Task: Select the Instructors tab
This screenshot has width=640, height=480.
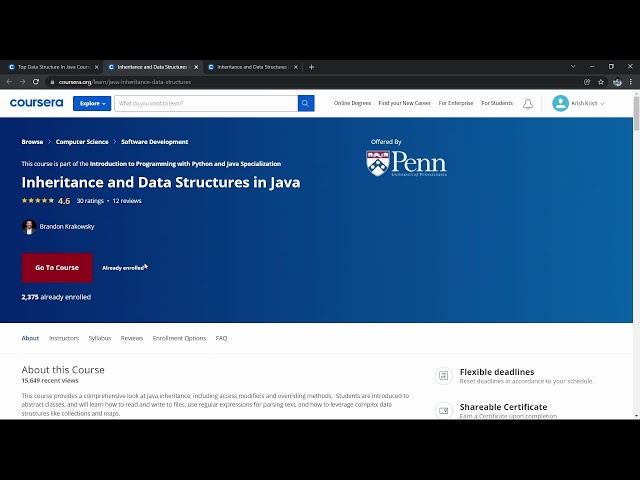Action: 64,338
